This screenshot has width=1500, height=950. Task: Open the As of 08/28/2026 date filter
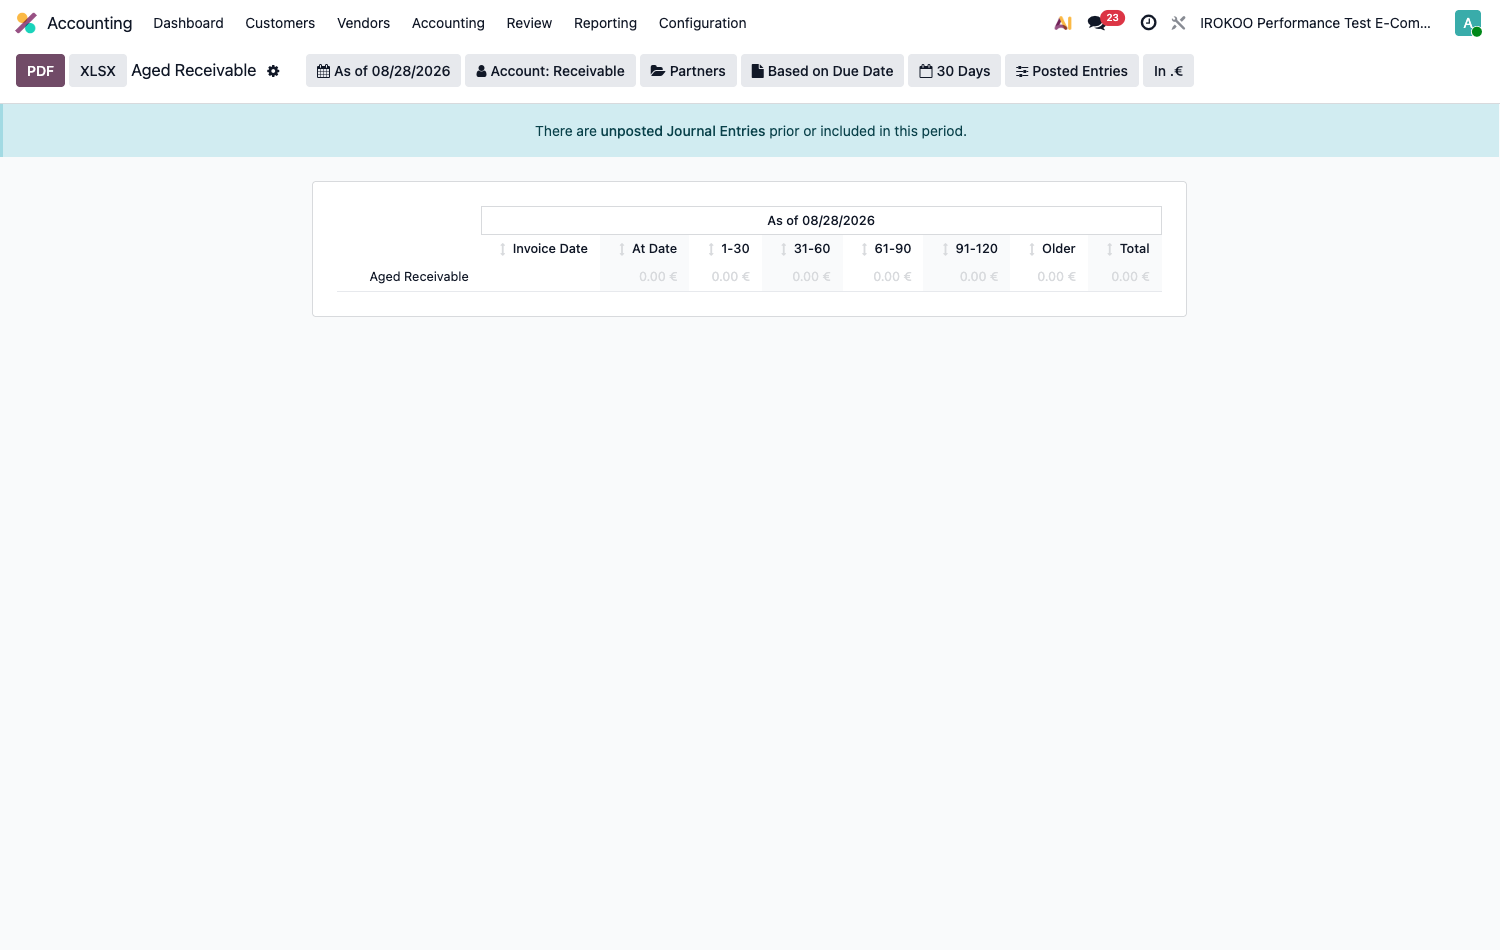point(383,71)
